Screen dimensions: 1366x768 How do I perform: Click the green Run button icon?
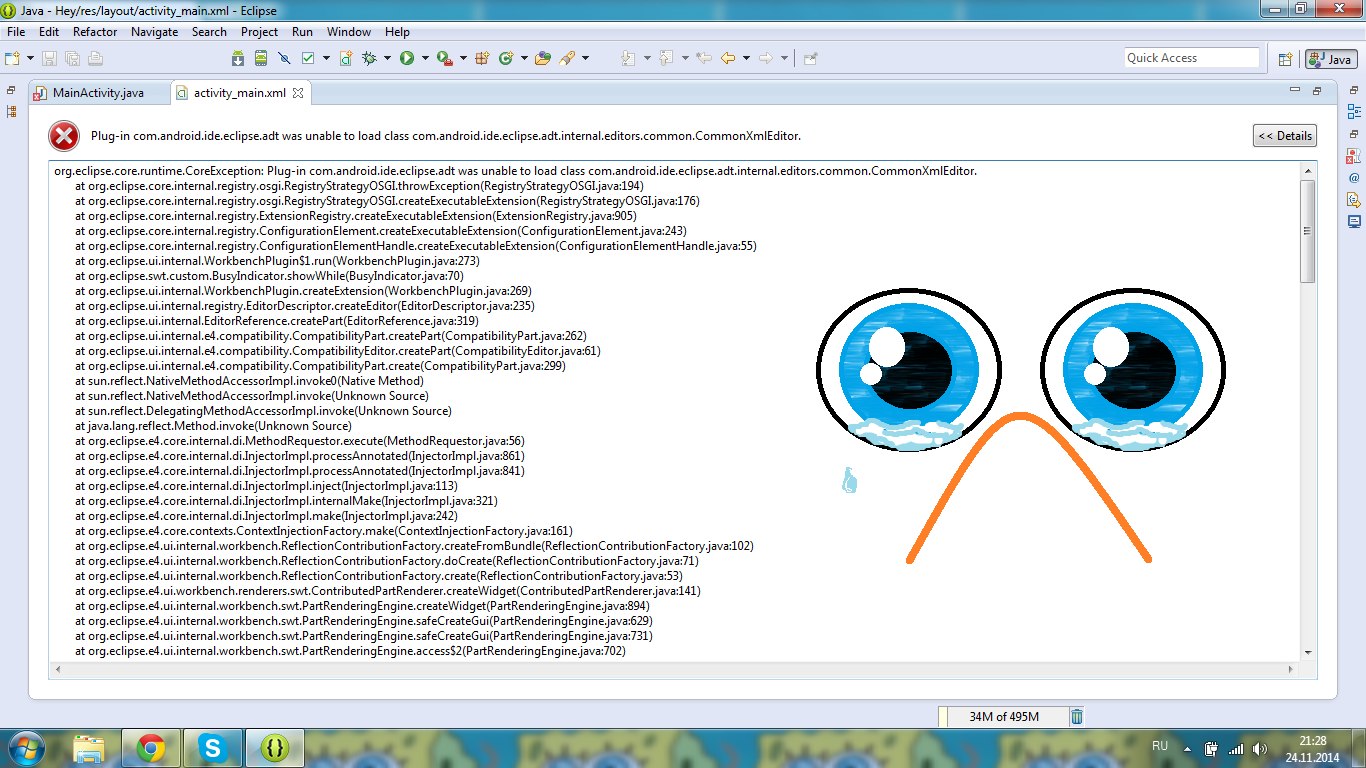pyautogui.click(x=407, y=58)
